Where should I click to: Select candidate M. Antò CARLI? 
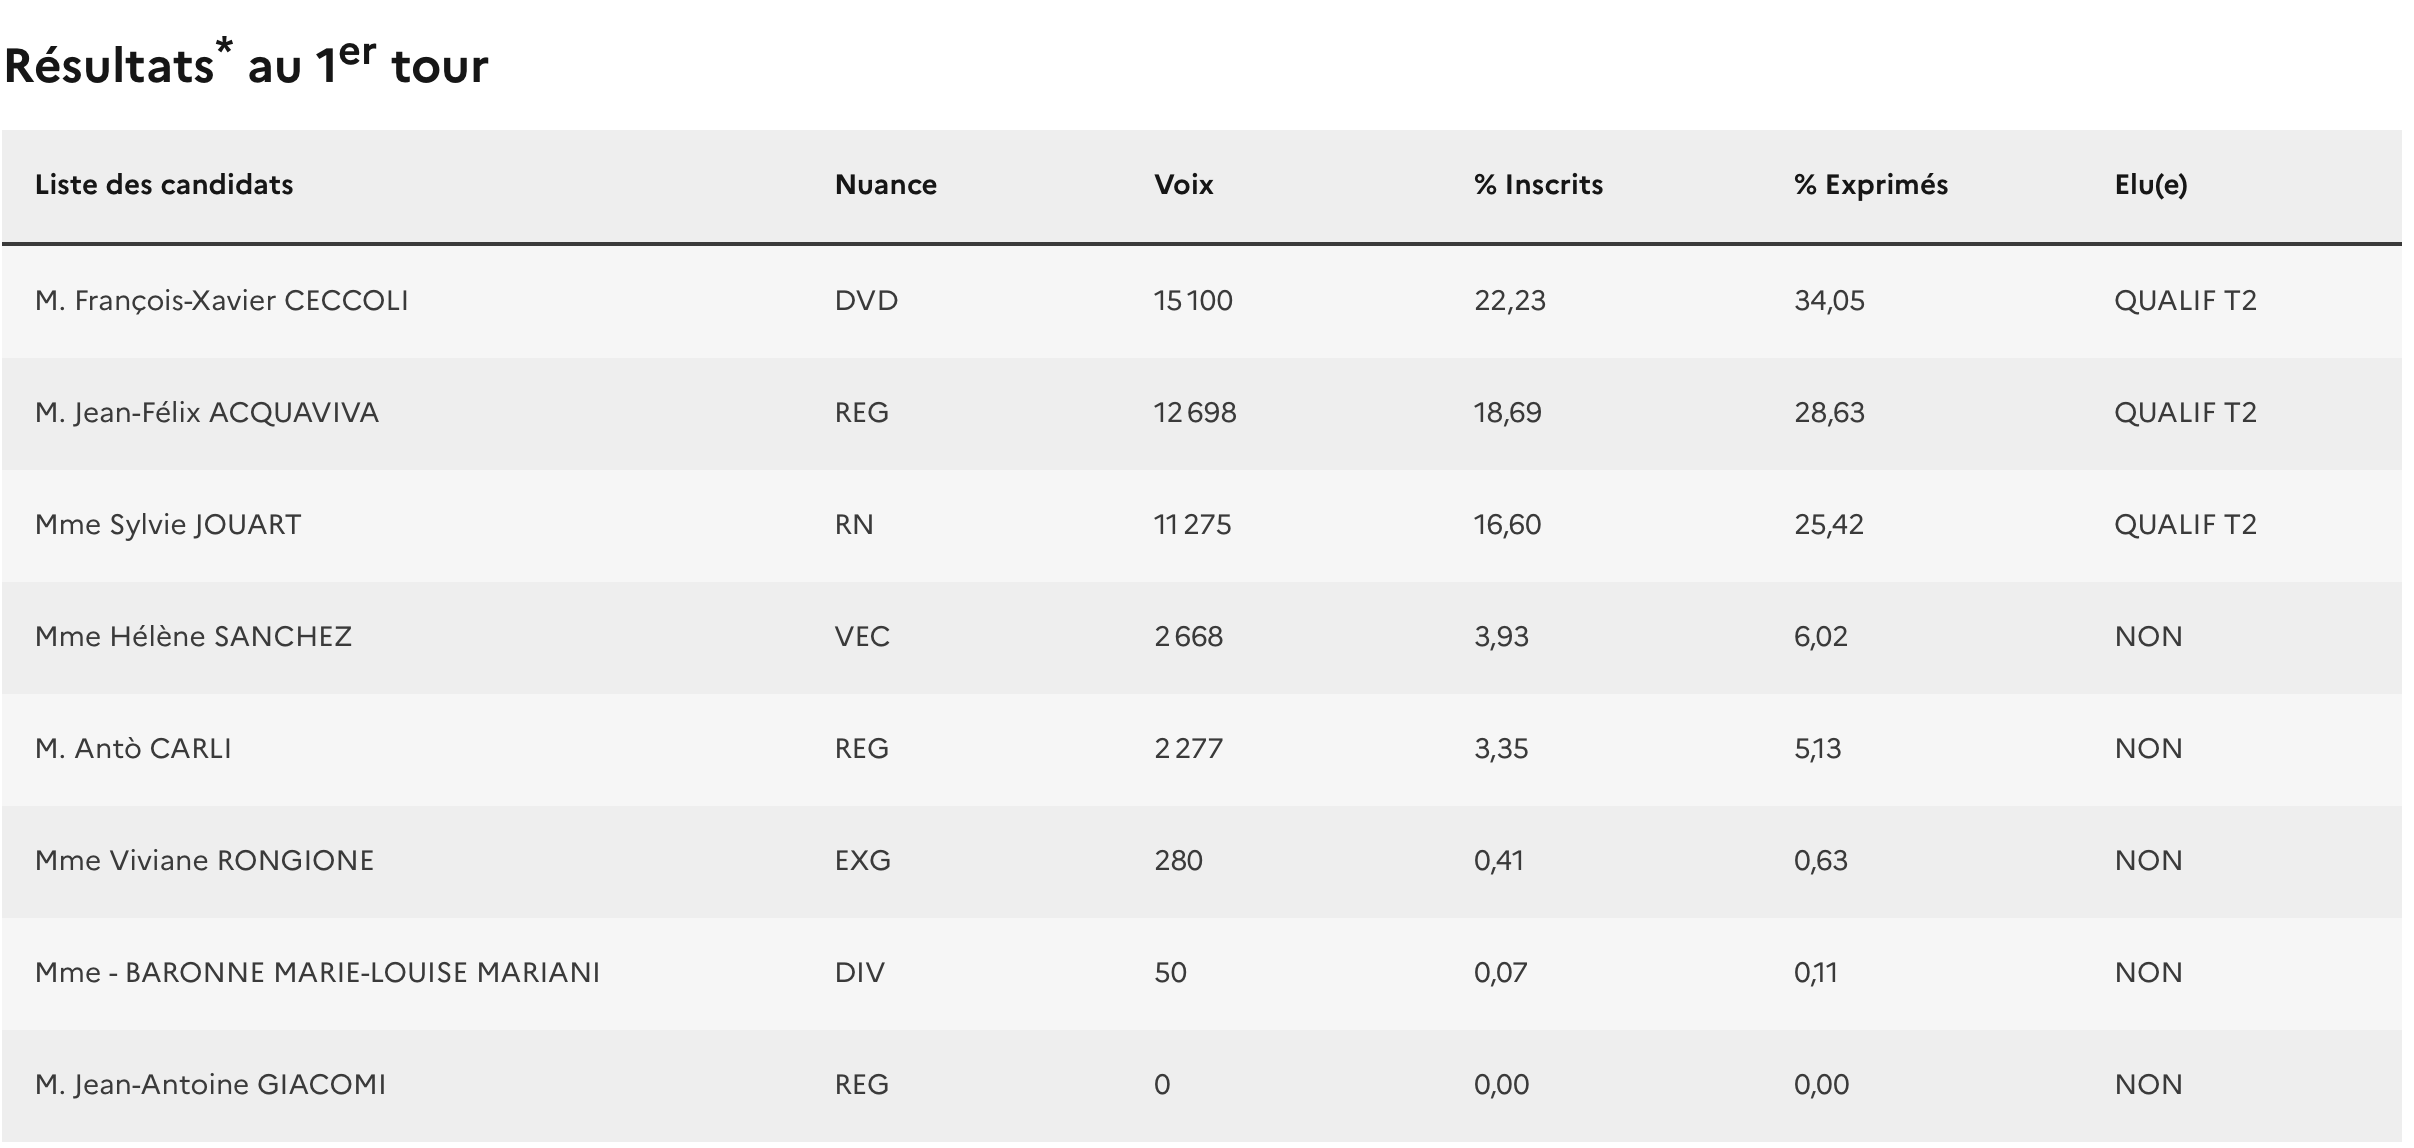[x=133, y=749]
